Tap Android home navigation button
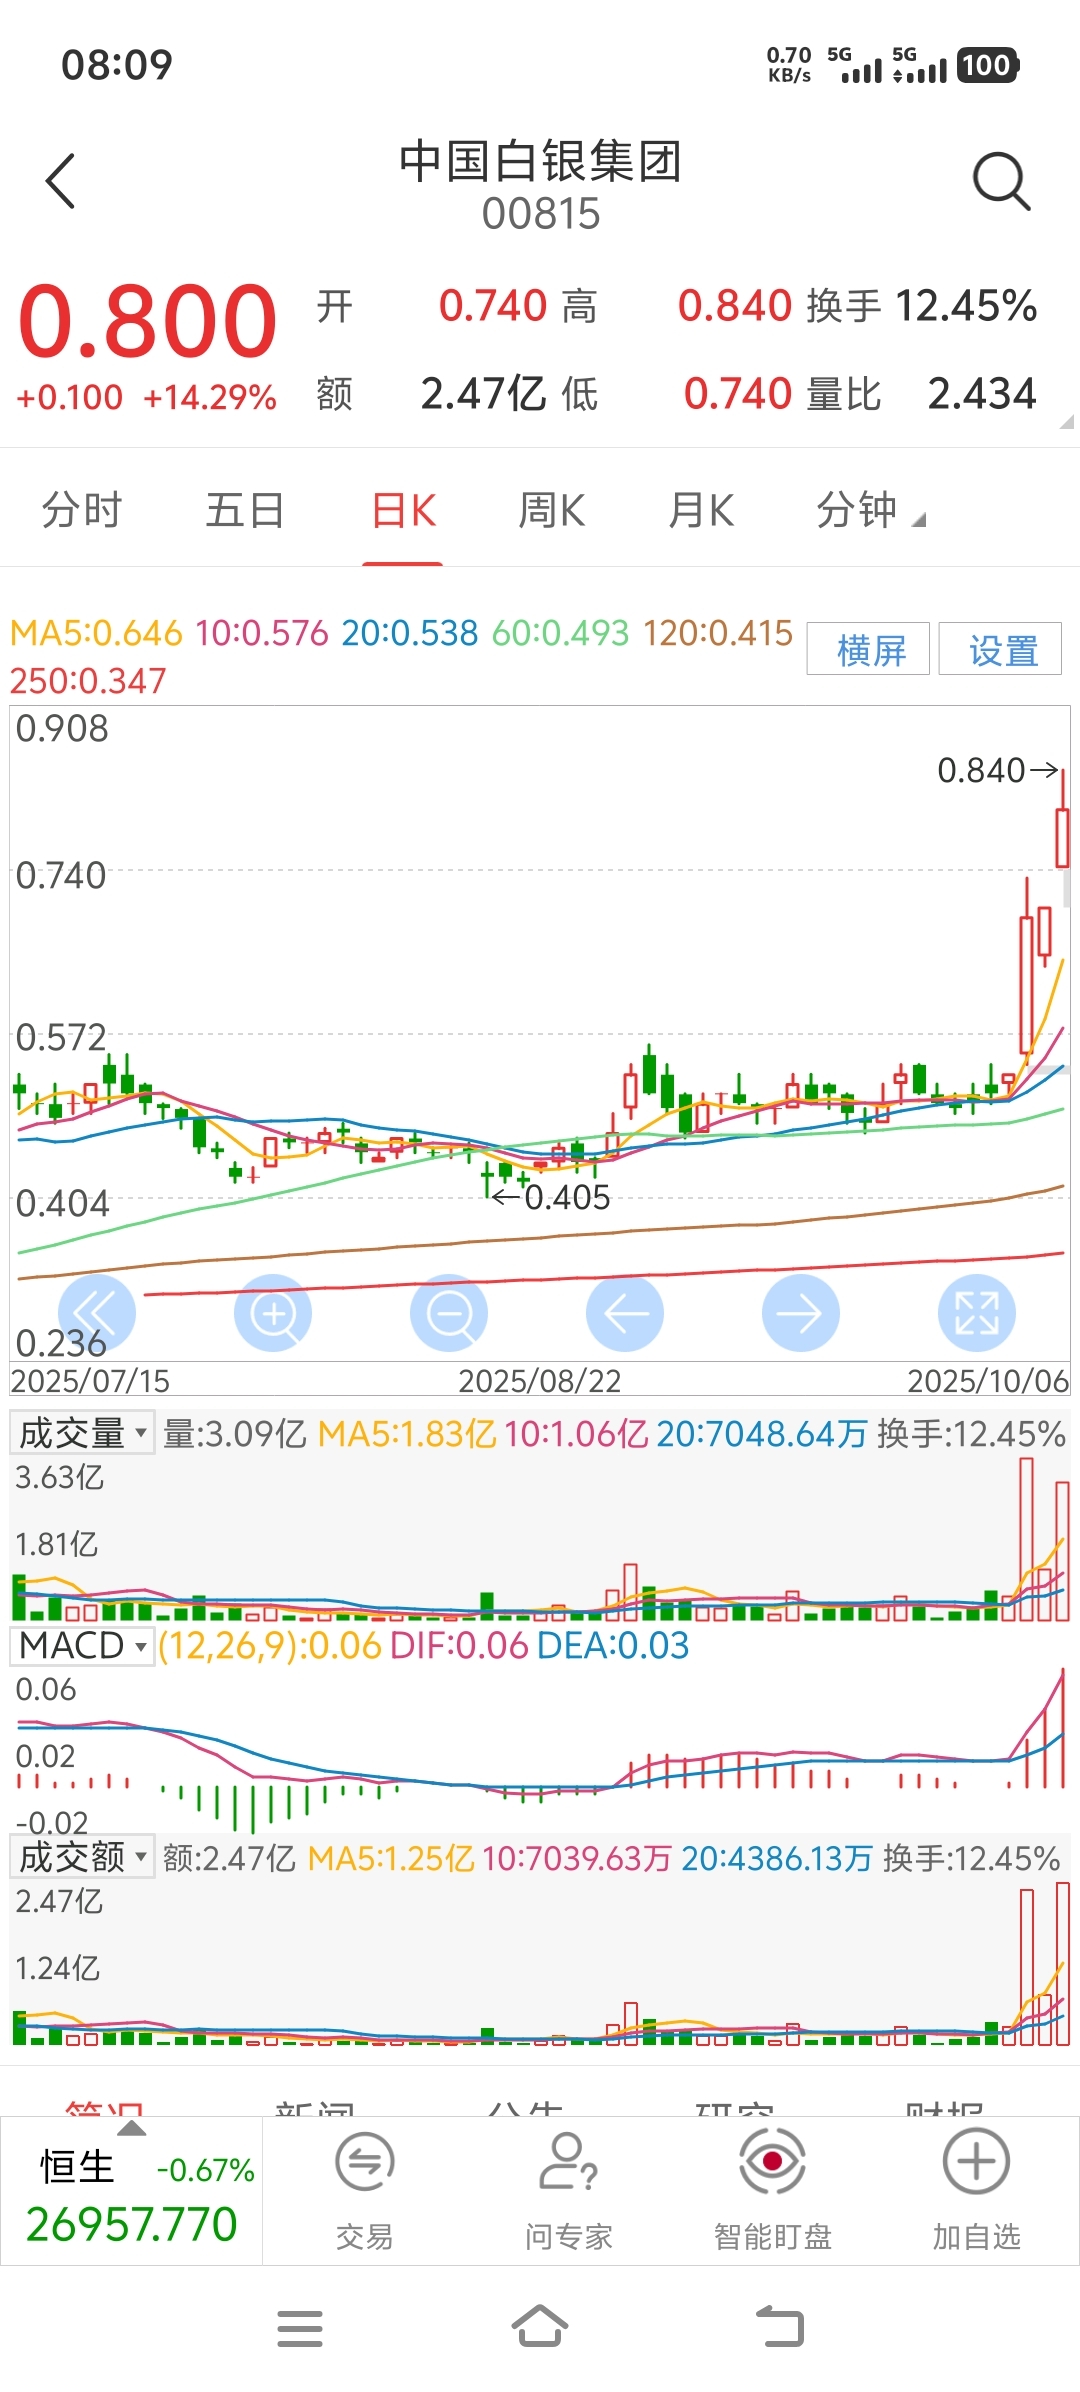The image size is (1080, 2392). pos(540,2326)
